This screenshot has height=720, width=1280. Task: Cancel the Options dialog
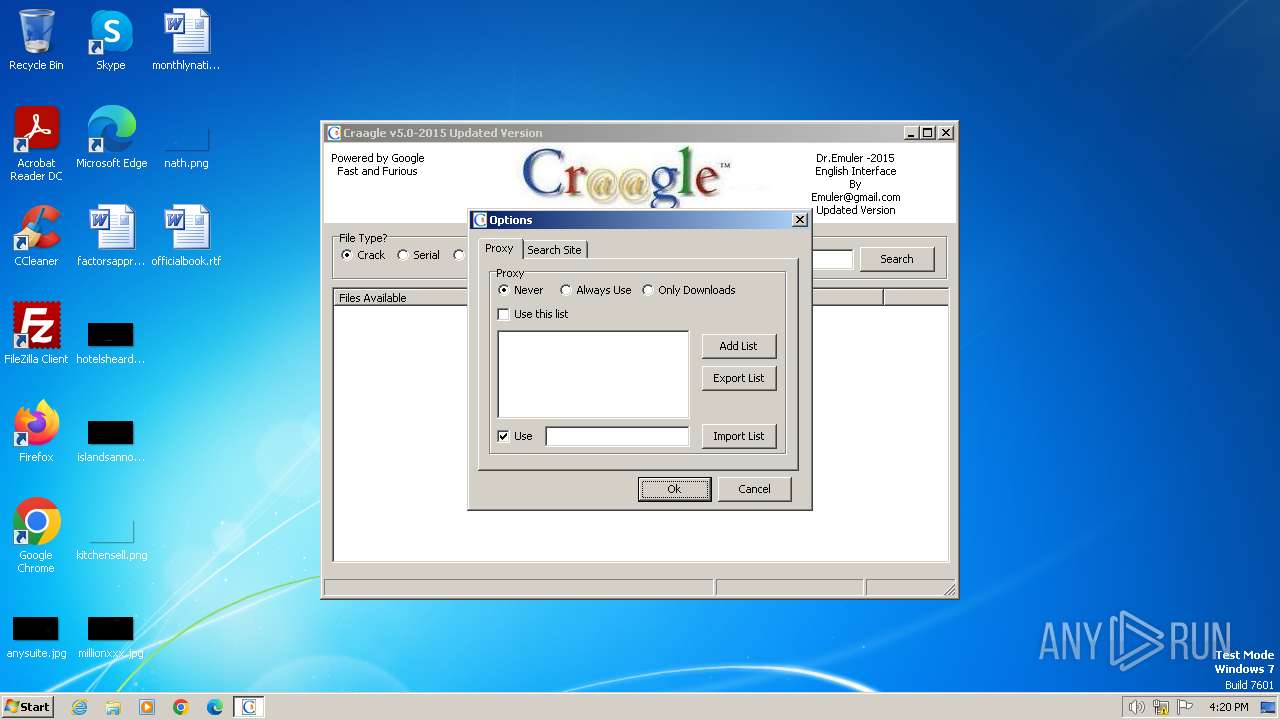[x=754, y=489]
